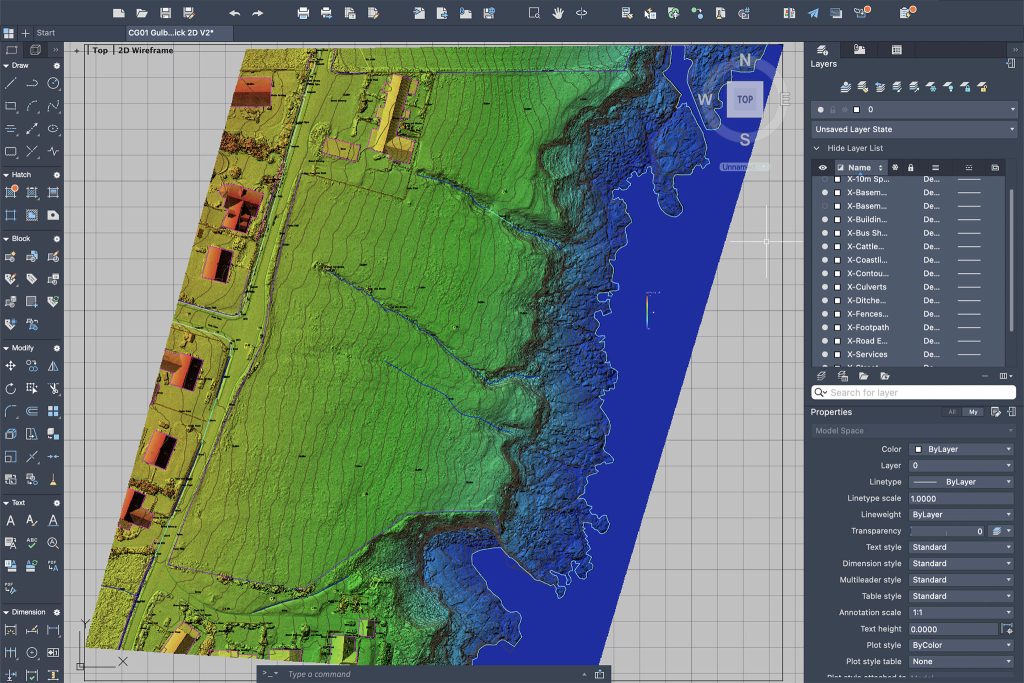Click the Search for layer field
The image size is (1024, 683).
click(913, 393)
